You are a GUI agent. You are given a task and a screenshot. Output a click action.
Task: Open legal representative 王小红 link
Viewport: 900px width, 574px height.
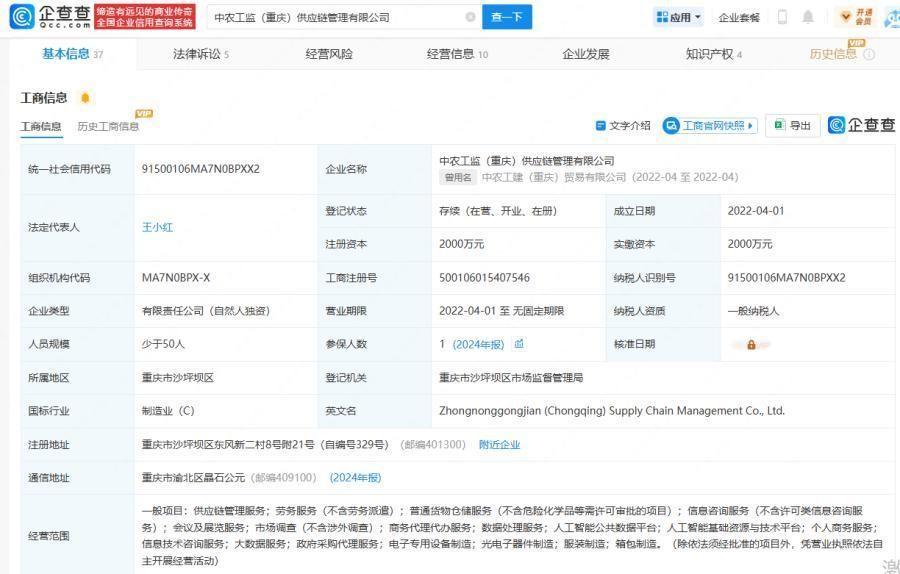tap(157, 227)
